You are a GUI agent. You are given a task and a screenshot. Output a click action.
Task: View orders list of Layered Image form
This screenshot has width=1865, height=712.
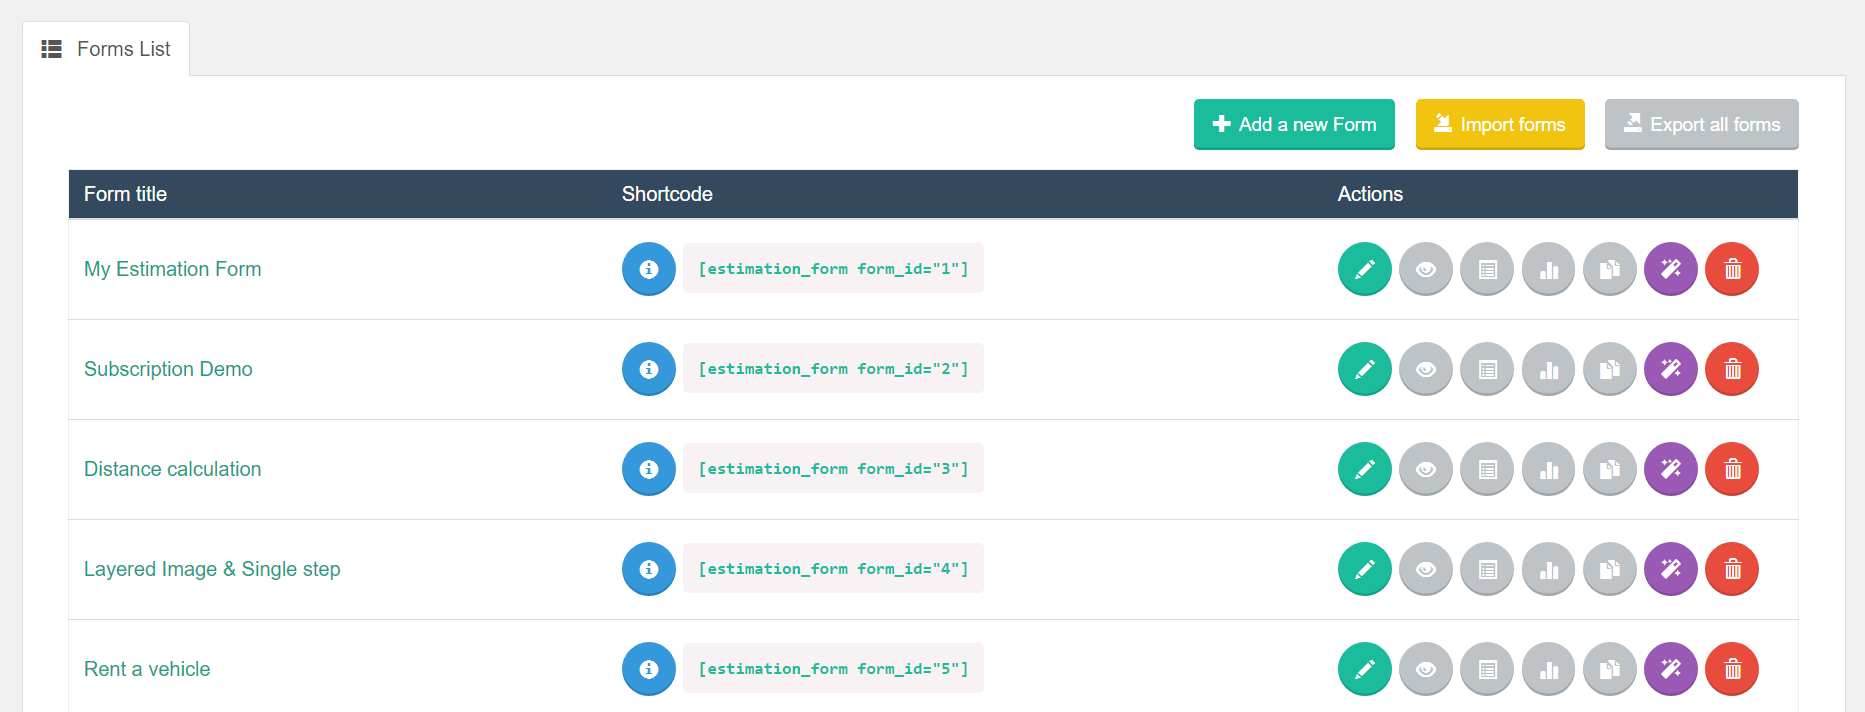pos(1487,569)
